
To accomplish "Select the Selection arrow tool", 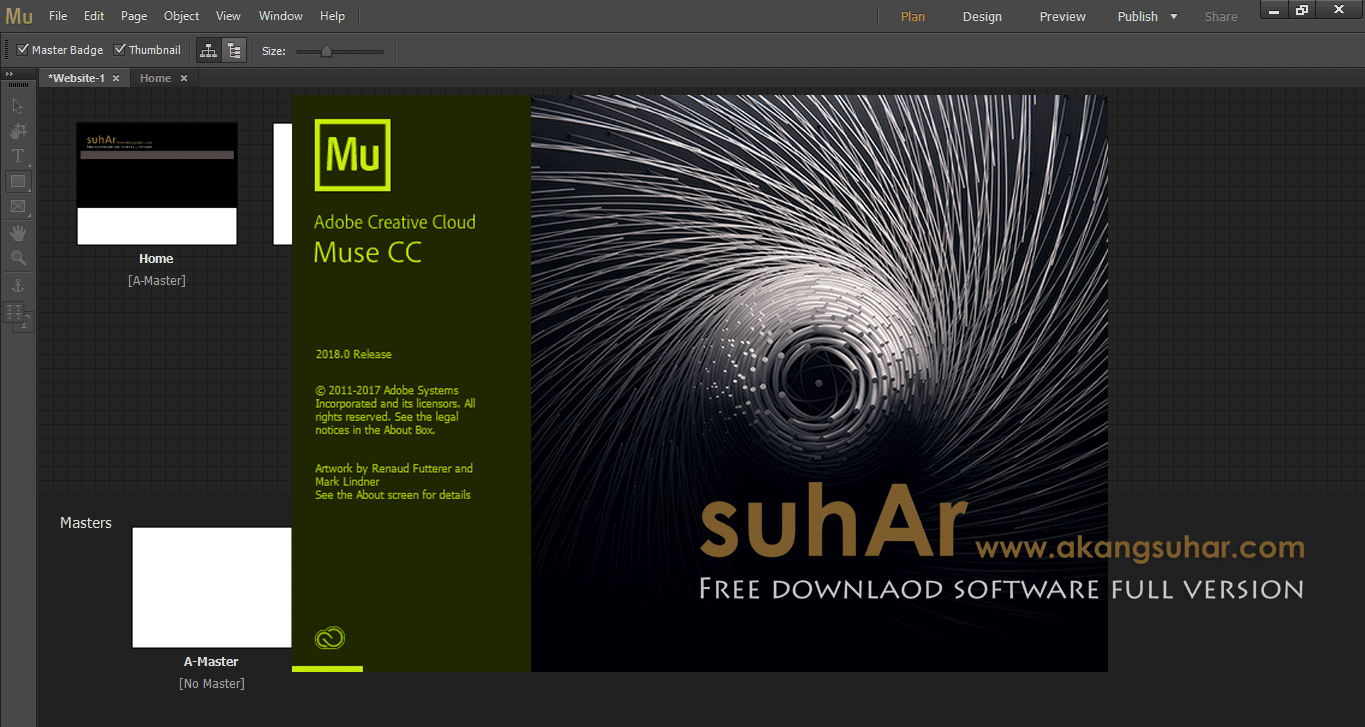I will click(x=18, y=105).
